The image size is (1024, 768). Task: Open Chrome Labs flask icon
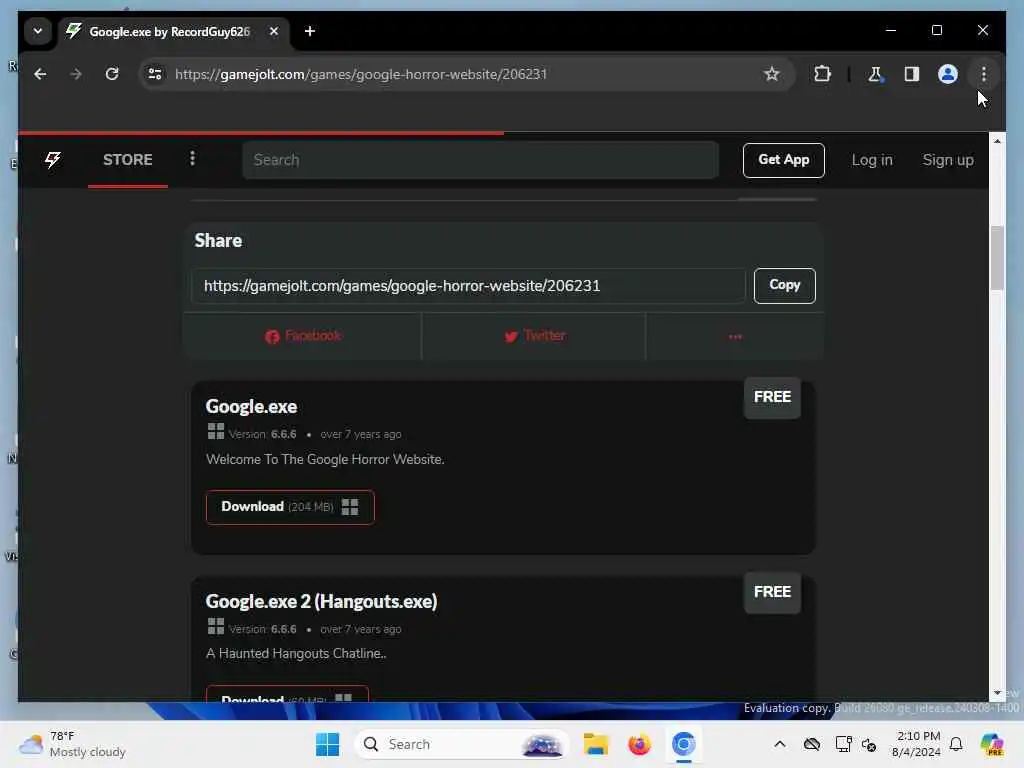(x=876, y=74)
